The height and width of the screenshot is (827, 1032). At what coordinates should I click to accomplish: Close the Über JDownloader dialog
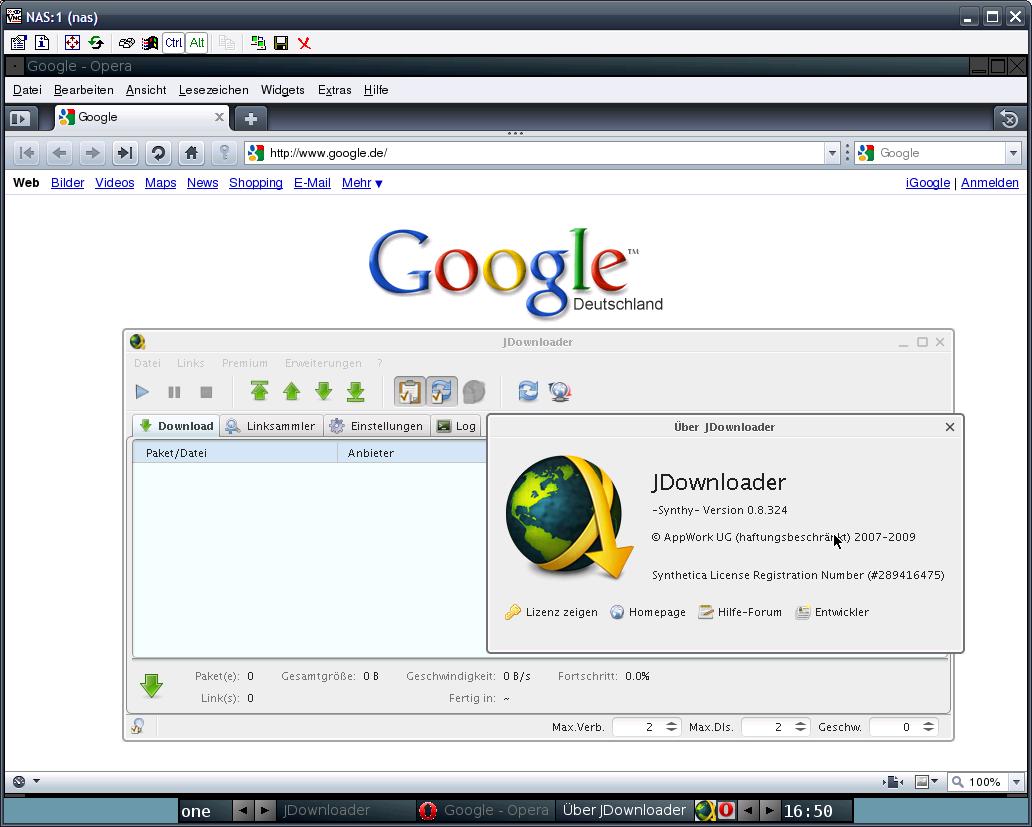[950, 427]
